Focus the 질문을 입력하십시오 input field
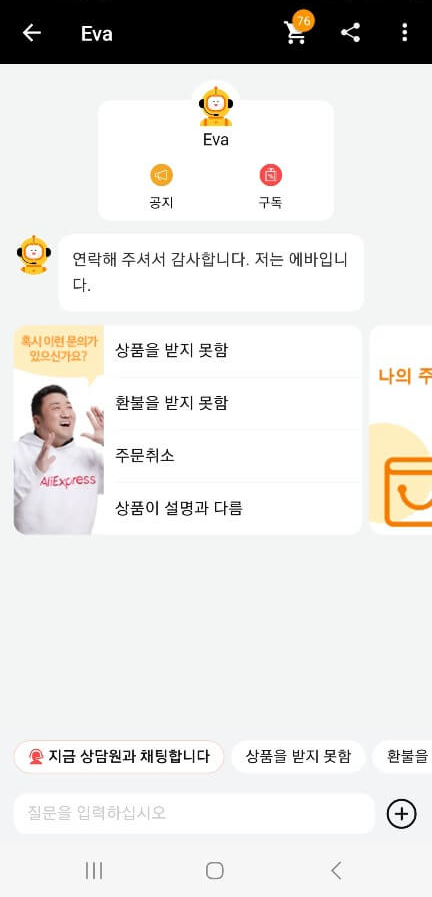 (194, 813)
